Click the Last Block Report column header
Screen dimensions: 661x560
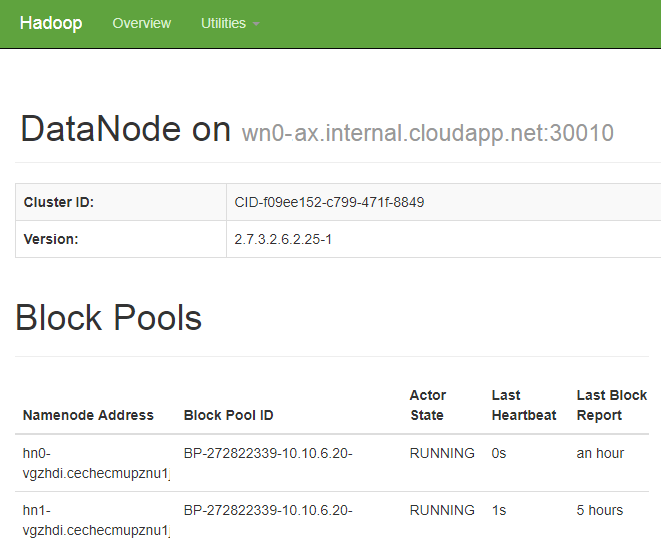pyautogui.click(x=612, y=405)
